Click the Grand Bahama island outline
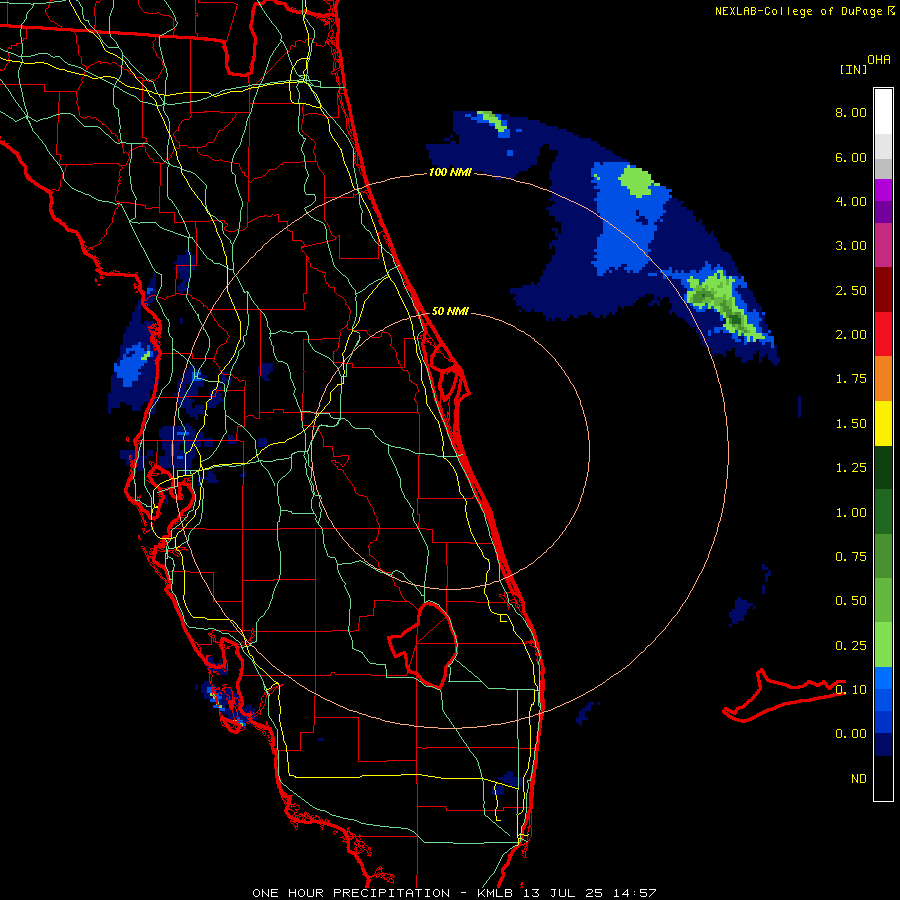The width and height of the screenshot is (900, 900). [x=783, y=696]
